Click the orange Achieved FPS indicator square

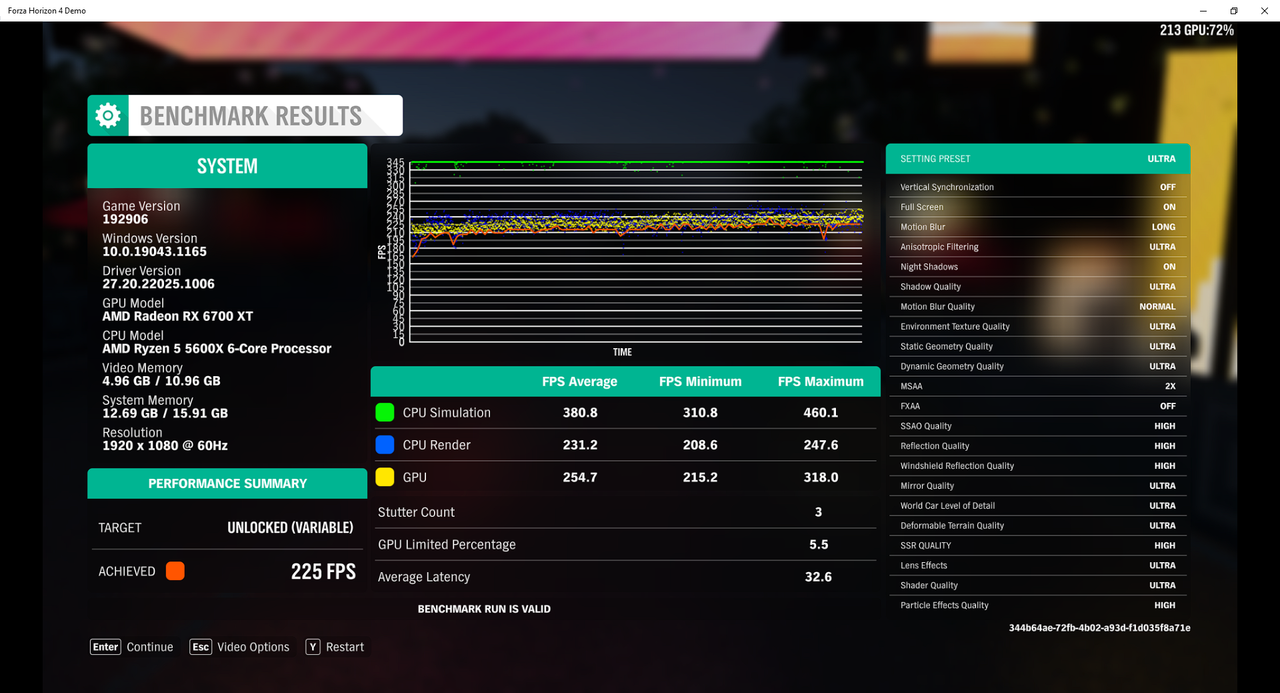(x=175, y=571)
